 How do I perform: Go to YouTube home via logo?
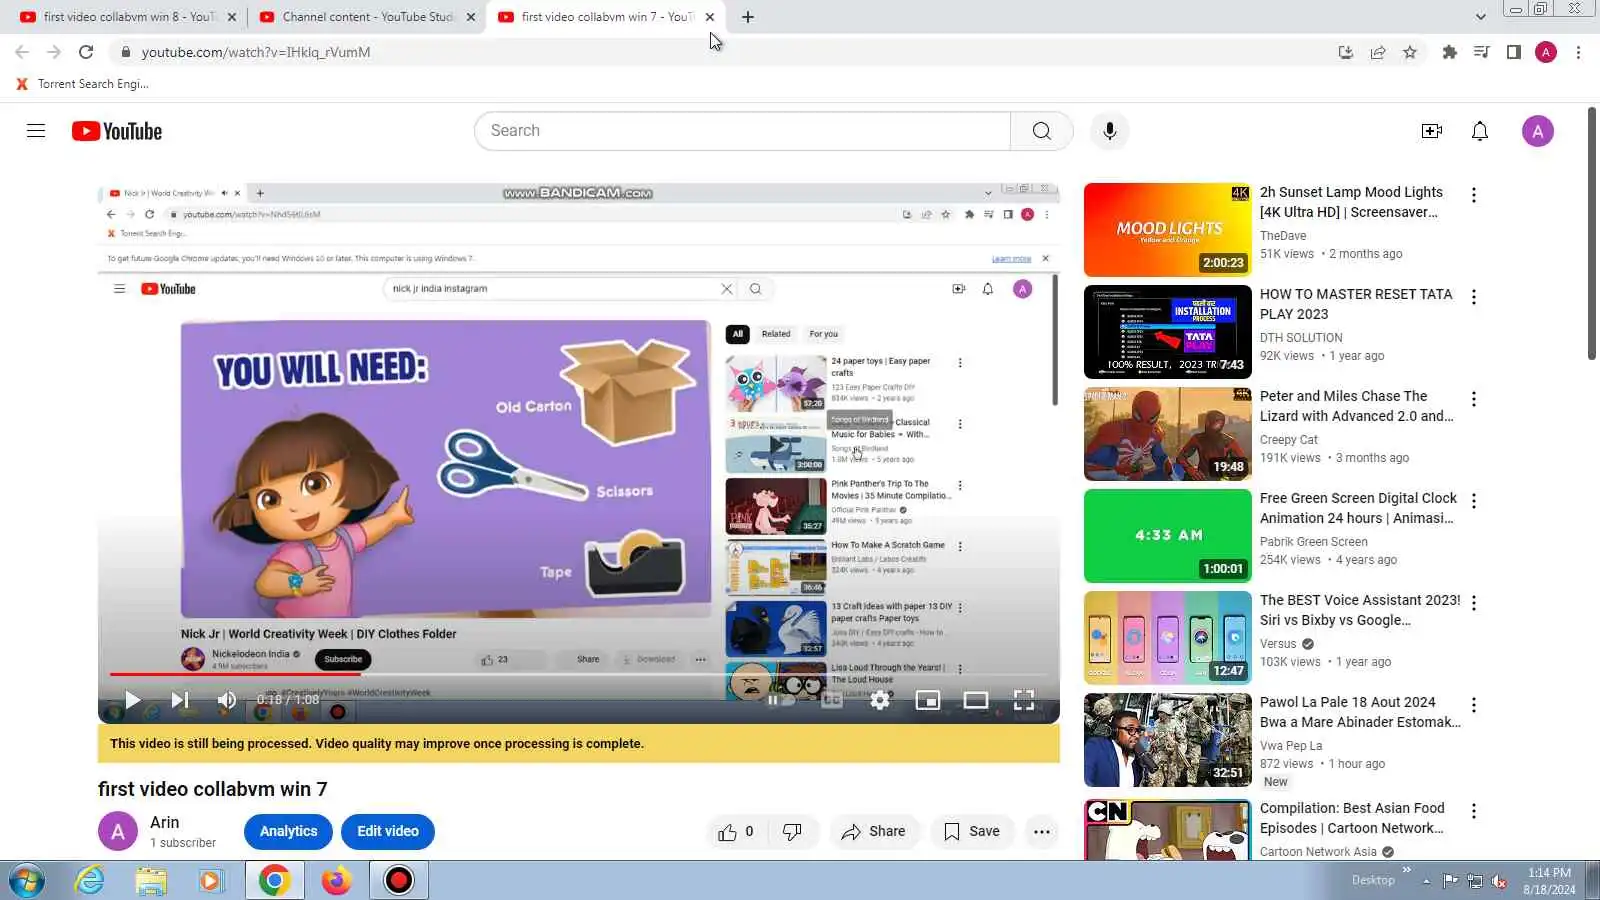pos(117,131)
